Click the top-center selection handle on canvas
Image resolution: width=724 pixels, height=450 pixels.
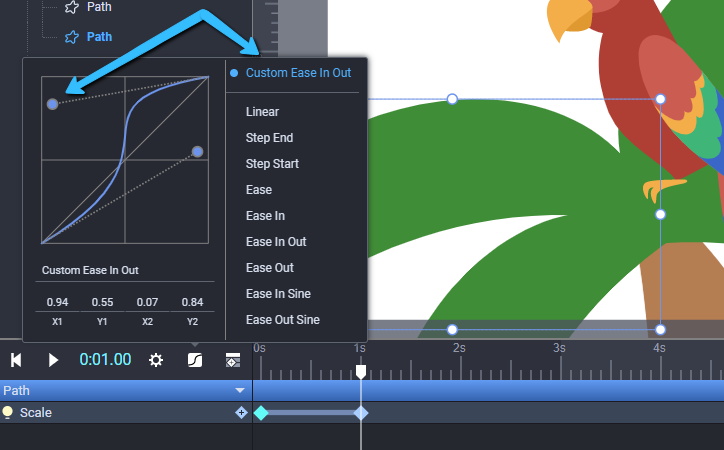coord(452,99)
